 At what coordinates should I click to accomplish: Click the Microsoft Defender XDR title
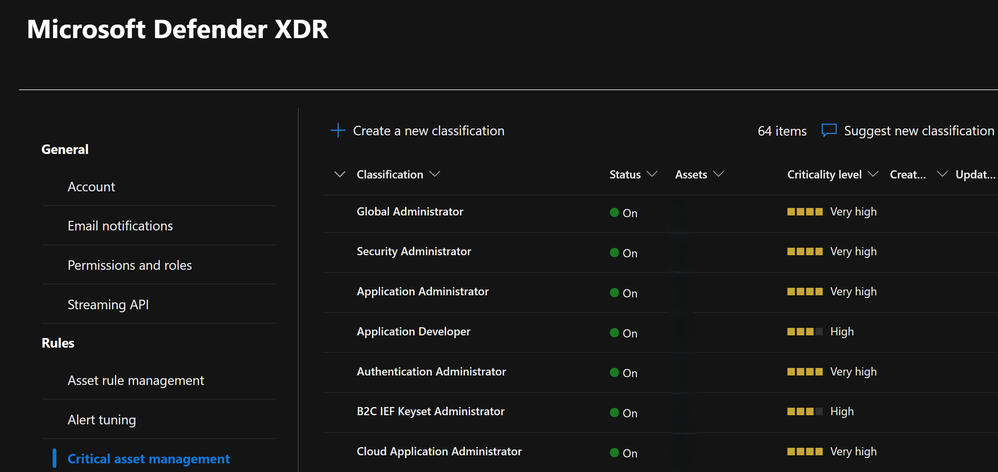(x=178, y=30)
